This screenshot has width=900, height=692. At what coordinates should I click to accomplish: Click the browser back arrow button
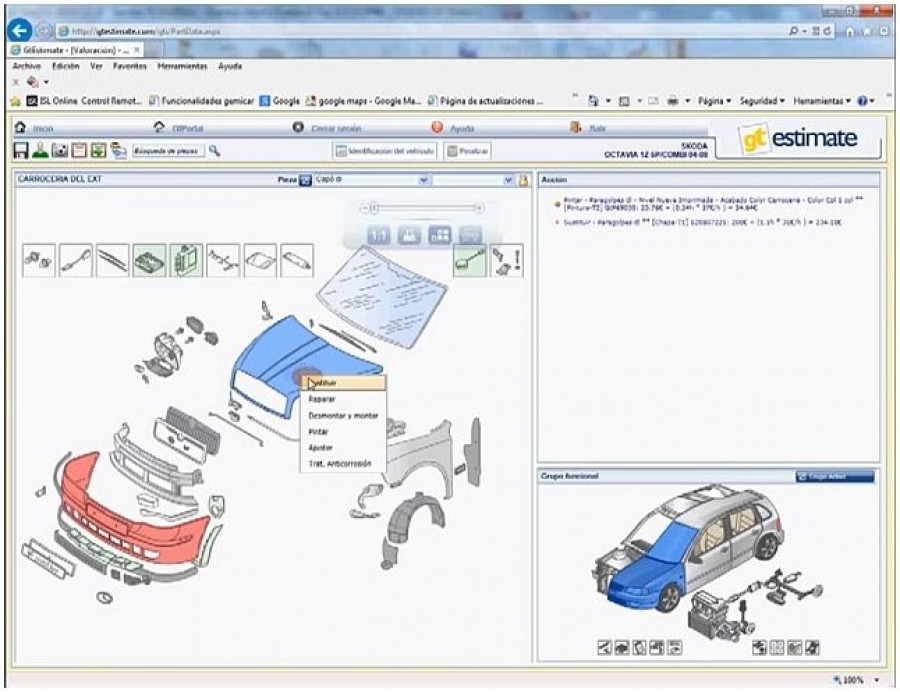click(x=20, y=30)
